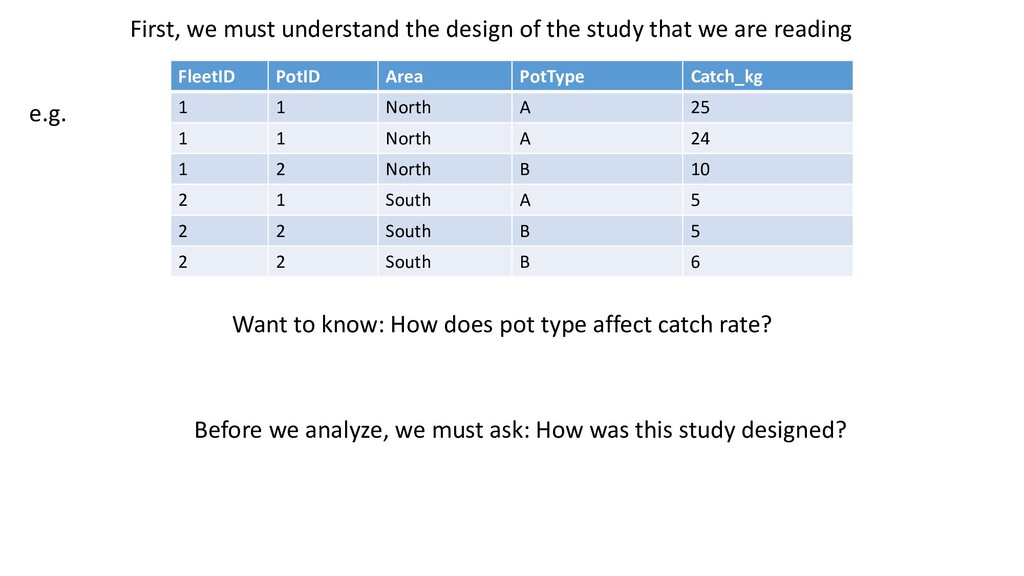1024x576 pixels.
Task: Click the PotID column header
Action: pos(323,76)
